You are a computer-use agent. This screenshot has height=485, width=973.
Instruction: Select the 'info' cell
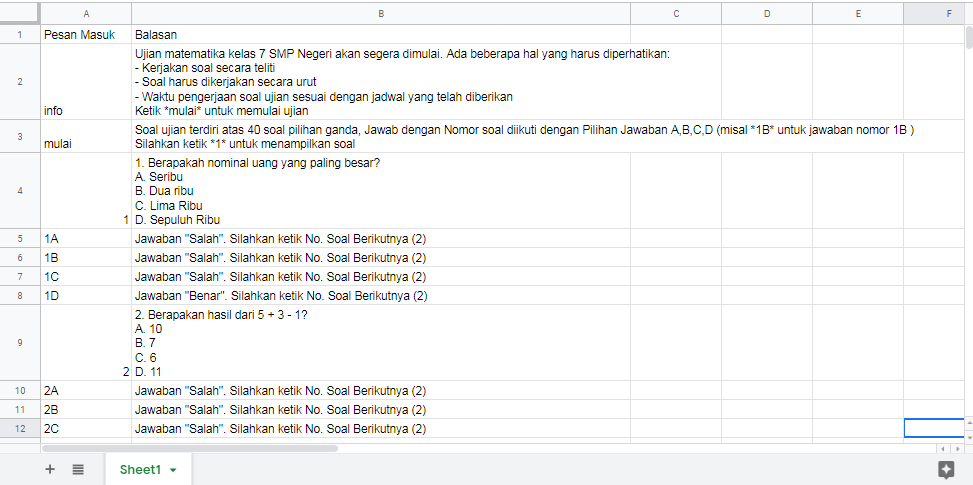86,82
